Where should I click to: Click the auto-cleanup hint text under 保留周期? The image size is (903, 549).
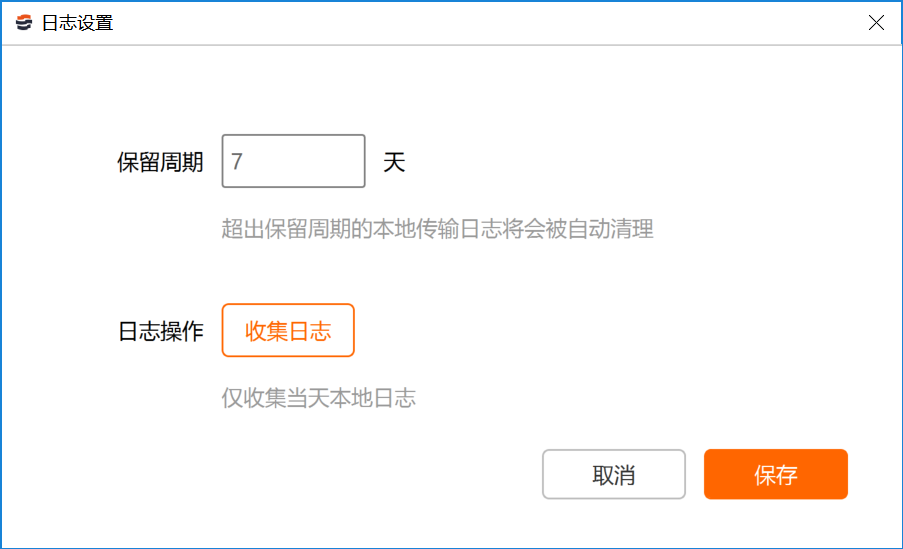tap(437, 229)
